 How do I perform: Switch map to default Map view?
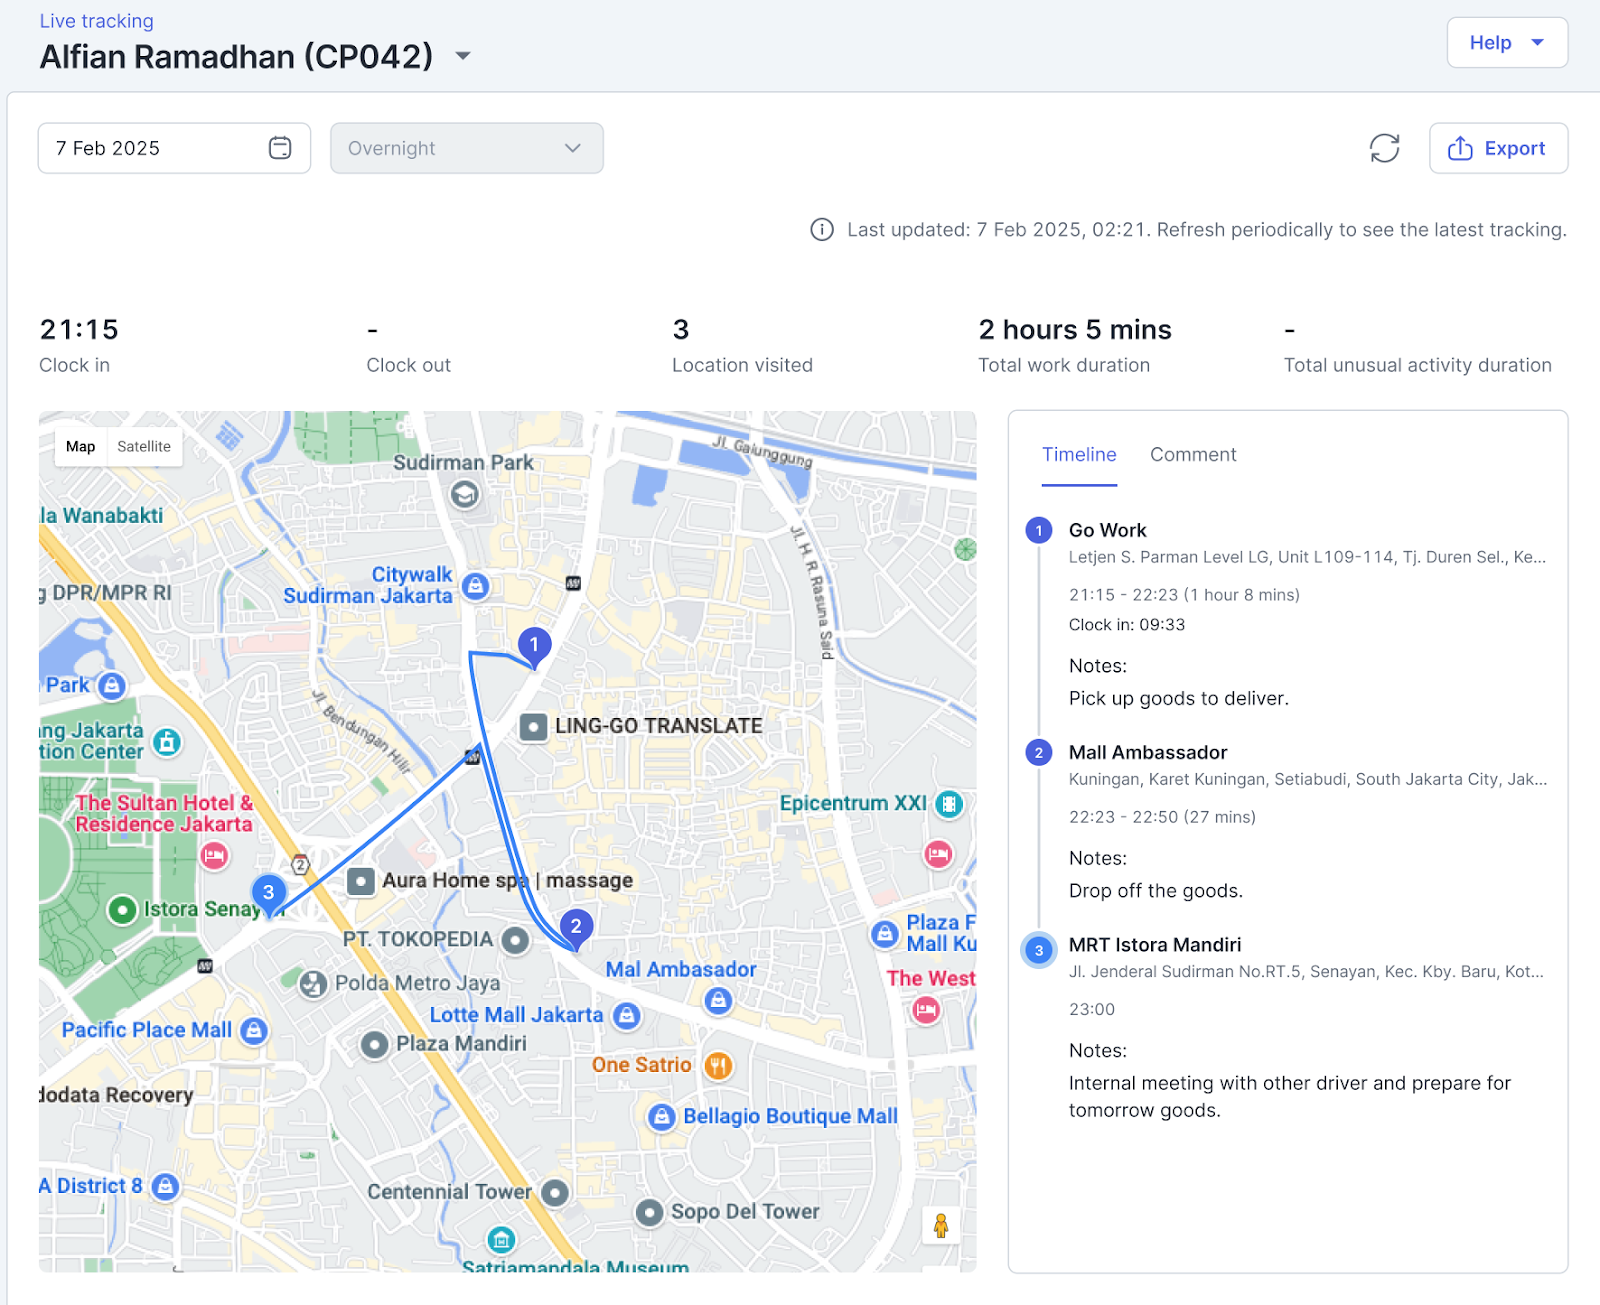point(81,447)
